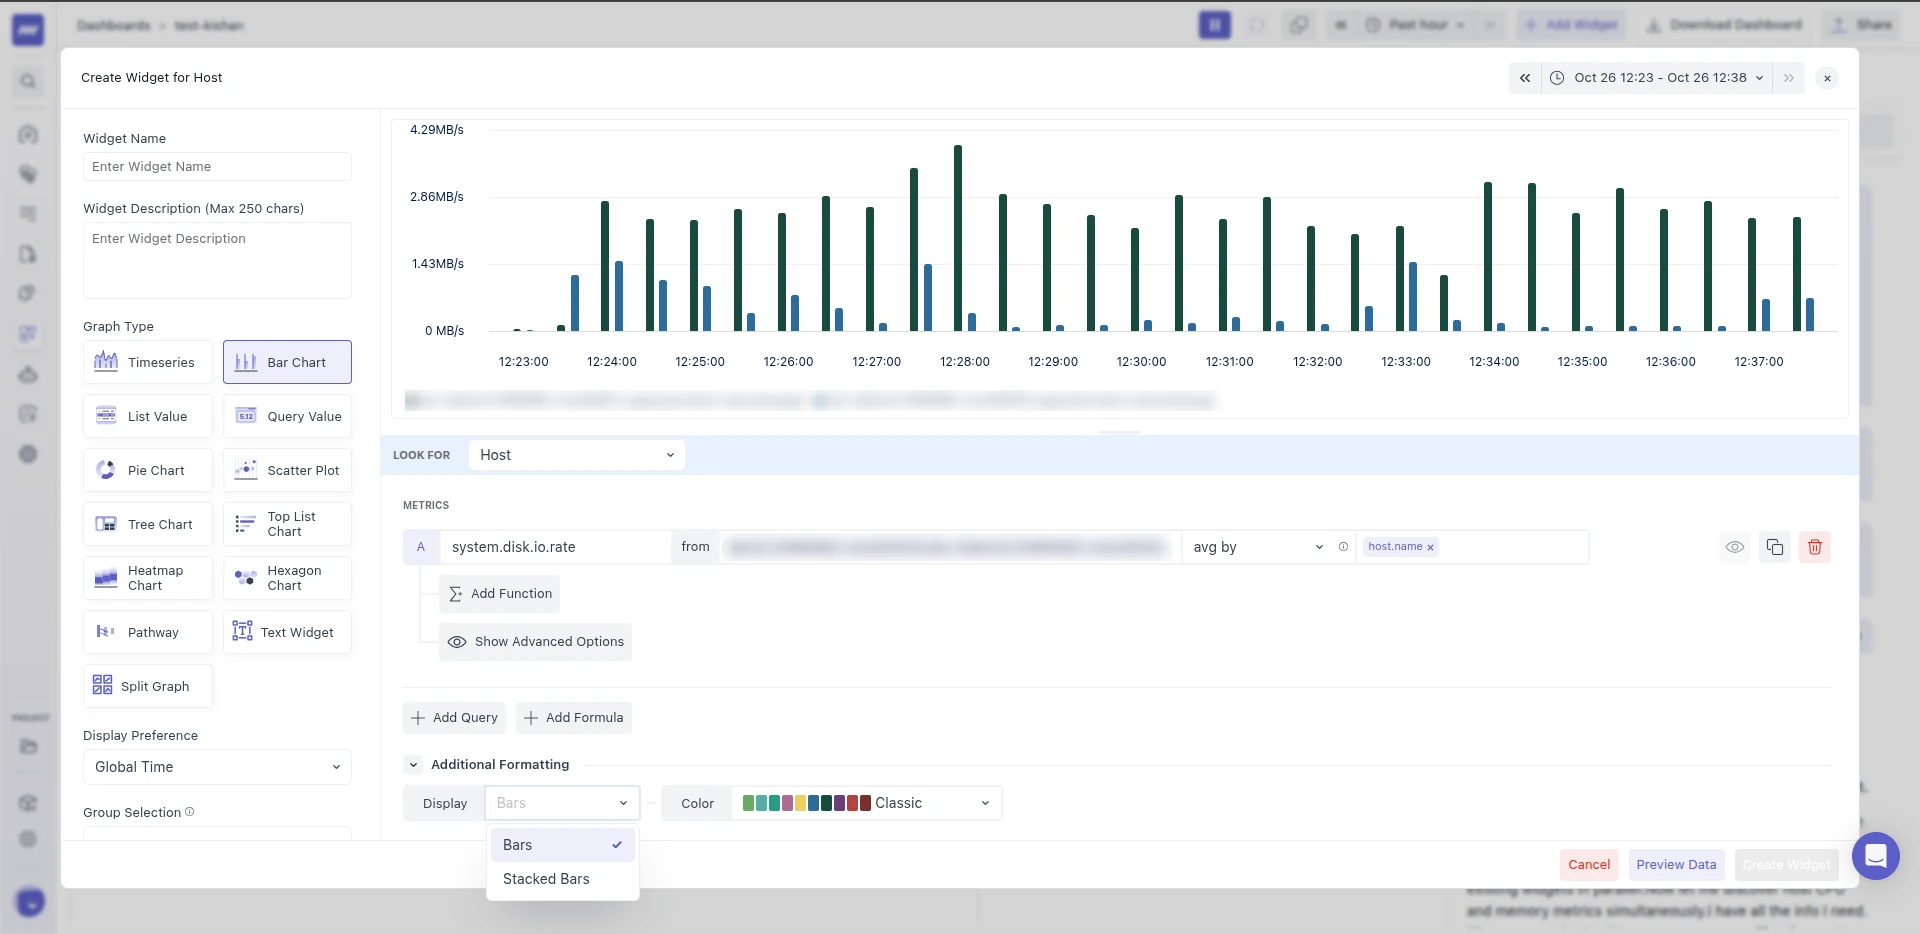The image size is (1920, 934).
Task: Close the Create Widget dialog
Action: (x=1827, y=78)
